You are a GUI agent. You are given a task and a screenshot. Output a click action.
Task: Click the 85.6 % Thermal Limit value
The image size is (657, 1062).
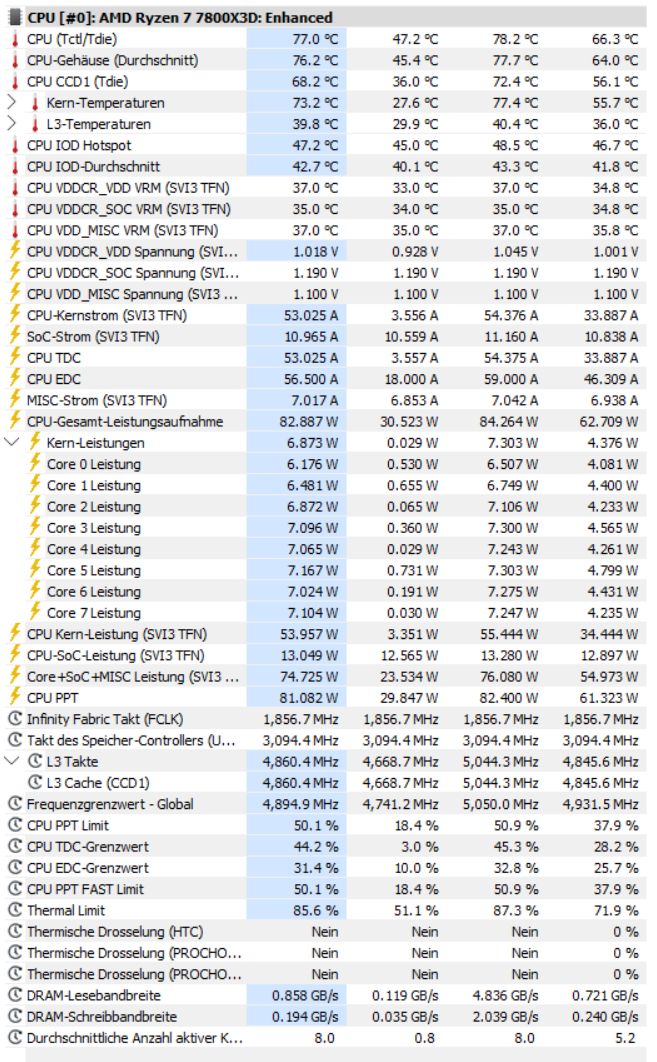[x=316, y=910]
